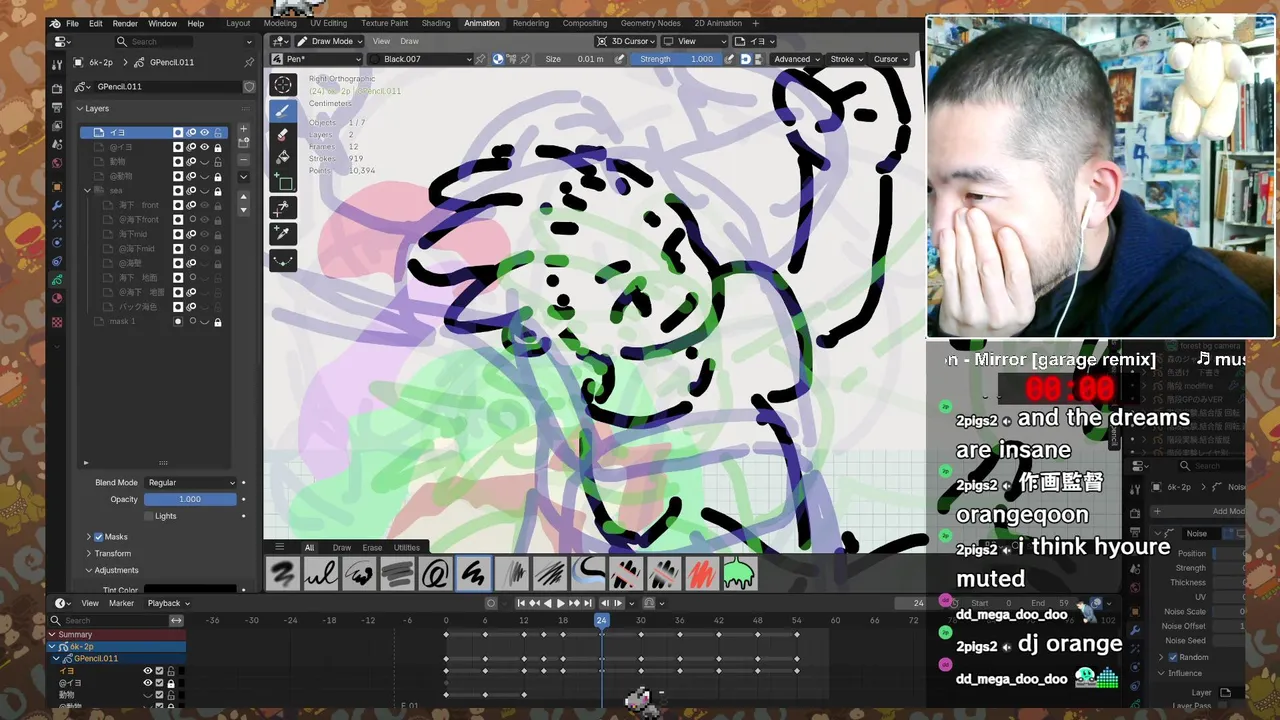
Task: Open the Render menu
Action: click(125, 23)
